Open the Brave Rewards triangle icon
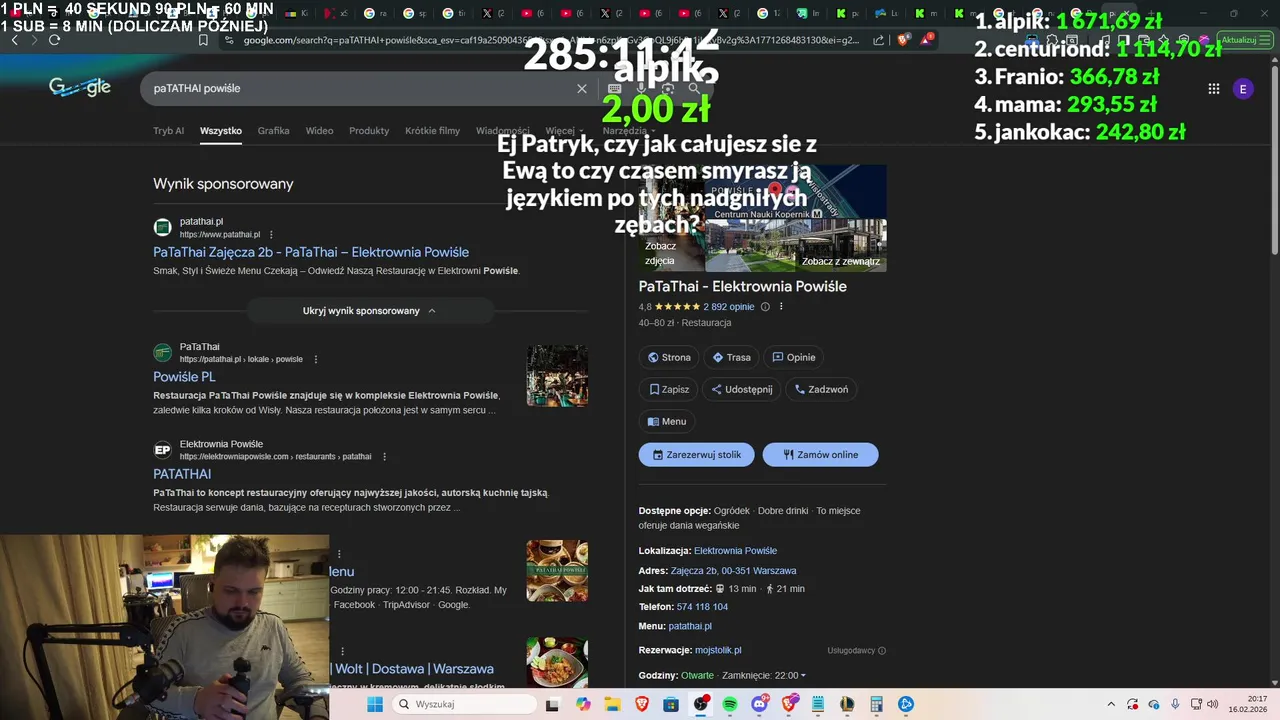Viewport: 1280px width, 720px height. point(927,40)
